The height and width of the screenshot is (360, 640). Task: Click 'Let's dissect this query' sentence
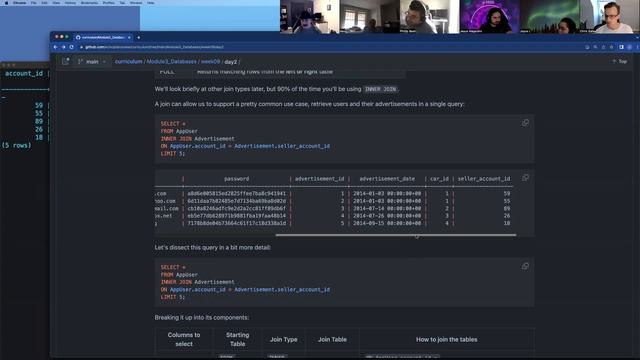[x=213, y=247]
